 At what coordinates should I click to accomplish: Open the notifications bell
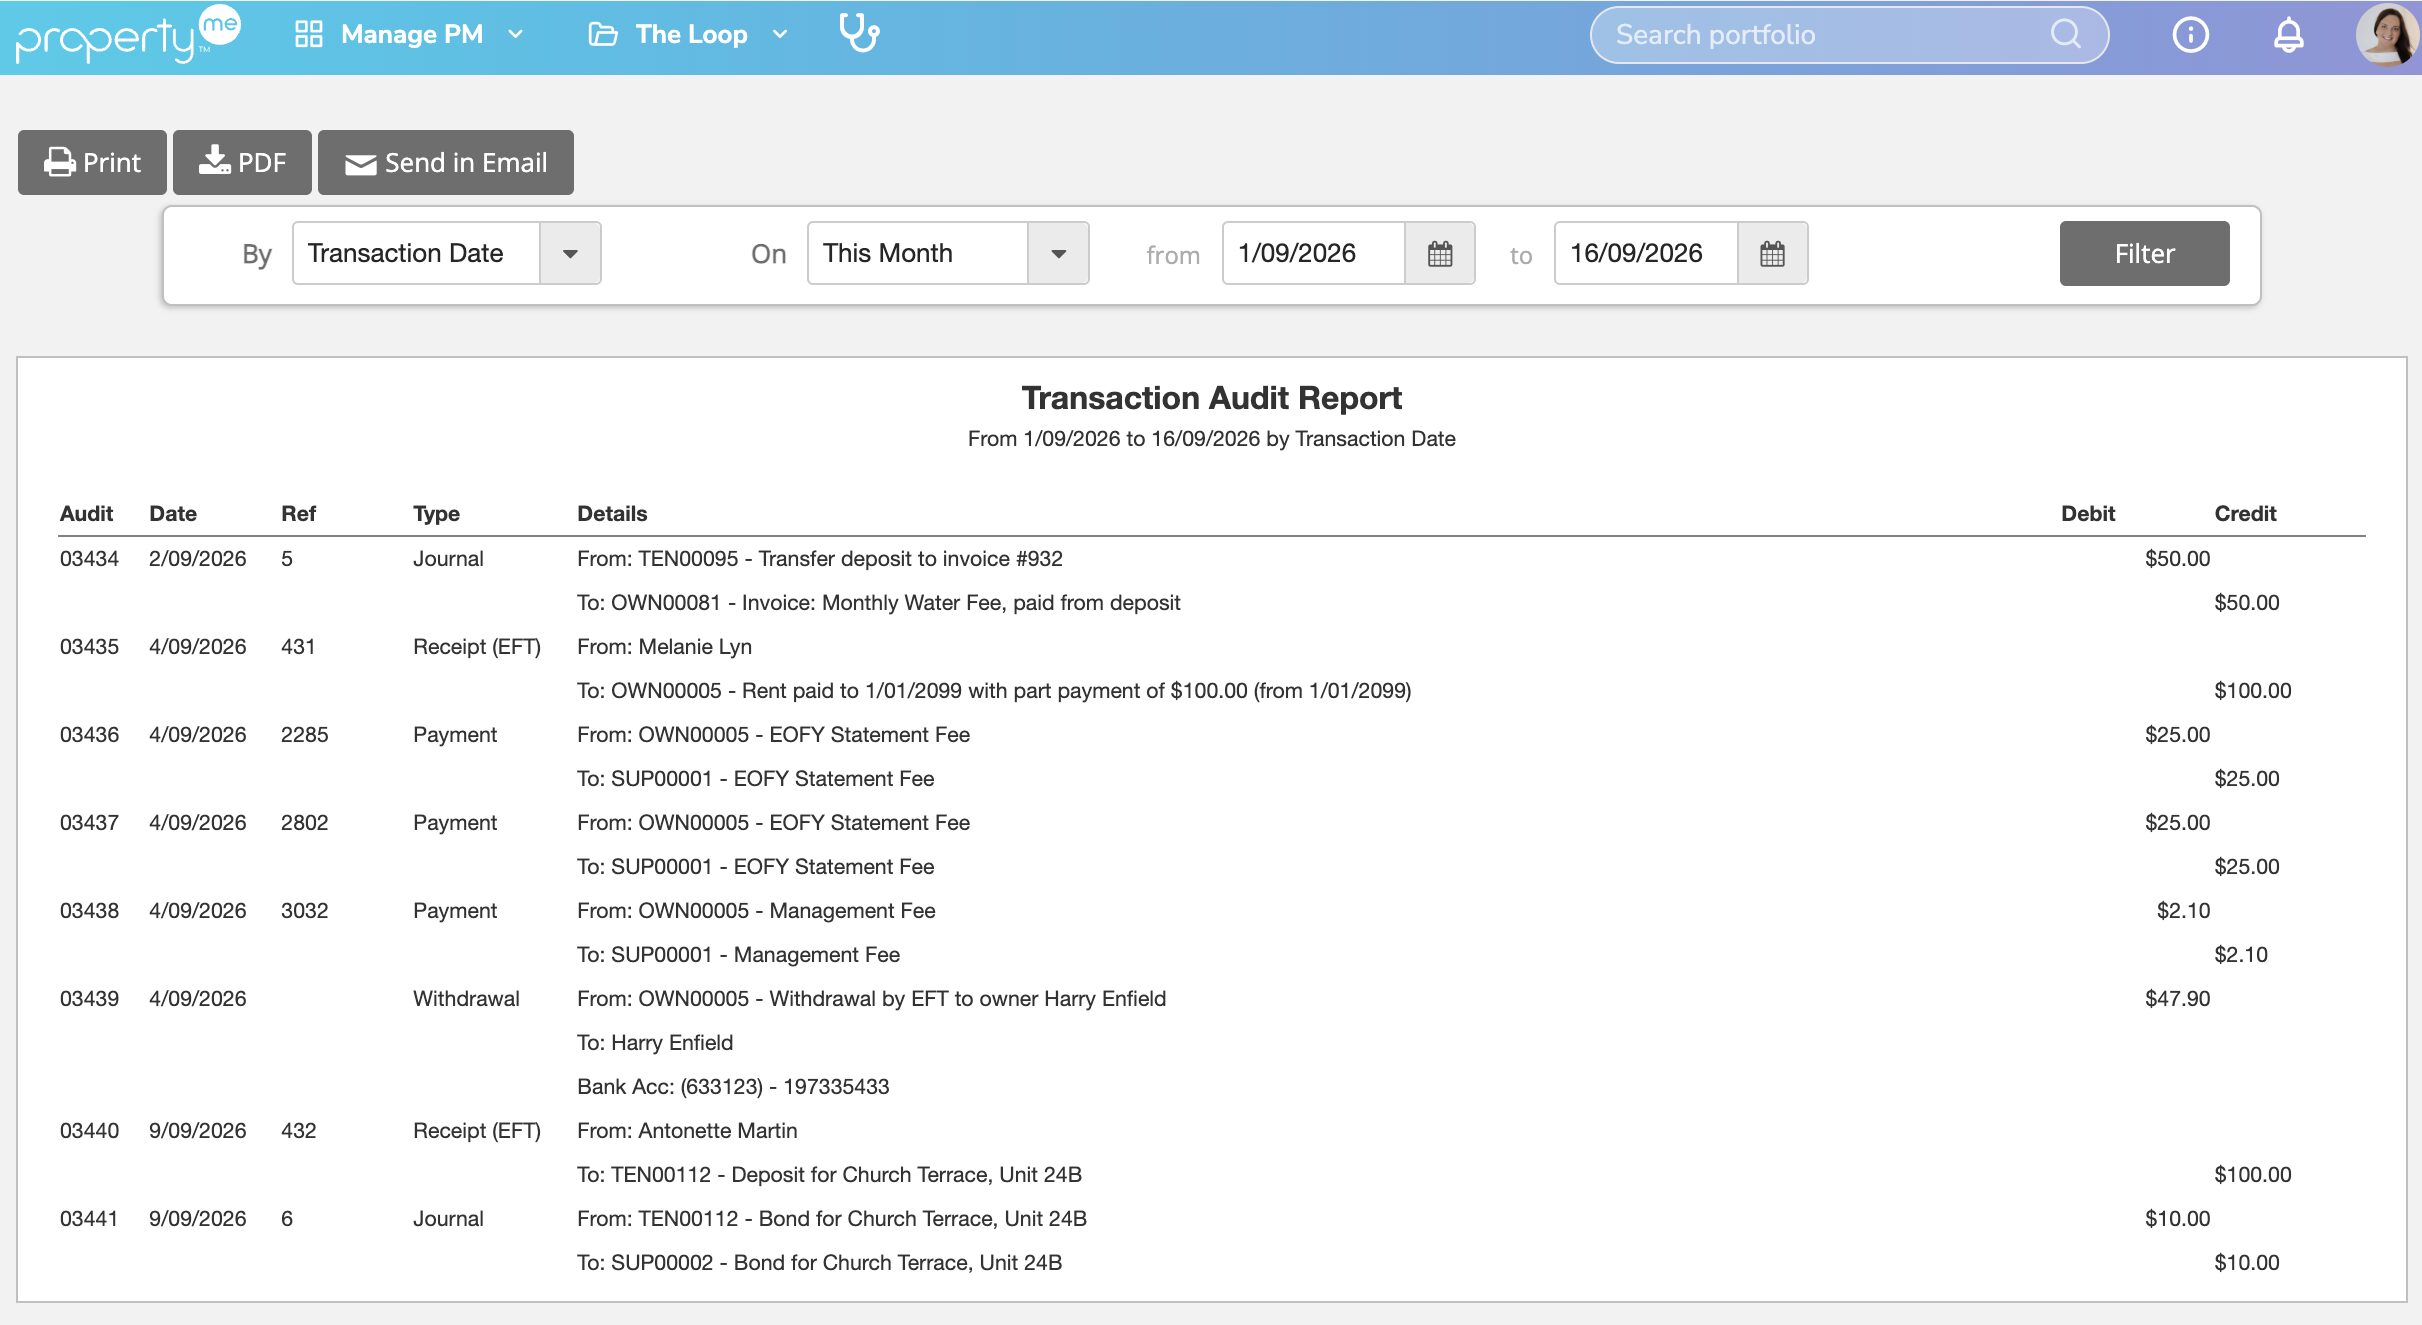pyautogui.click(x=2288, y=35)
